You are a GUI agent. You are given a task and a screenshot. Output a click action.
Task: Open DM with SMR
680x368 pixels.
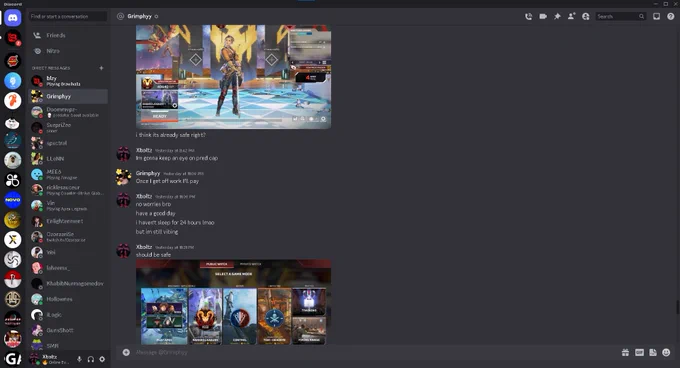[x=68, y=345]
